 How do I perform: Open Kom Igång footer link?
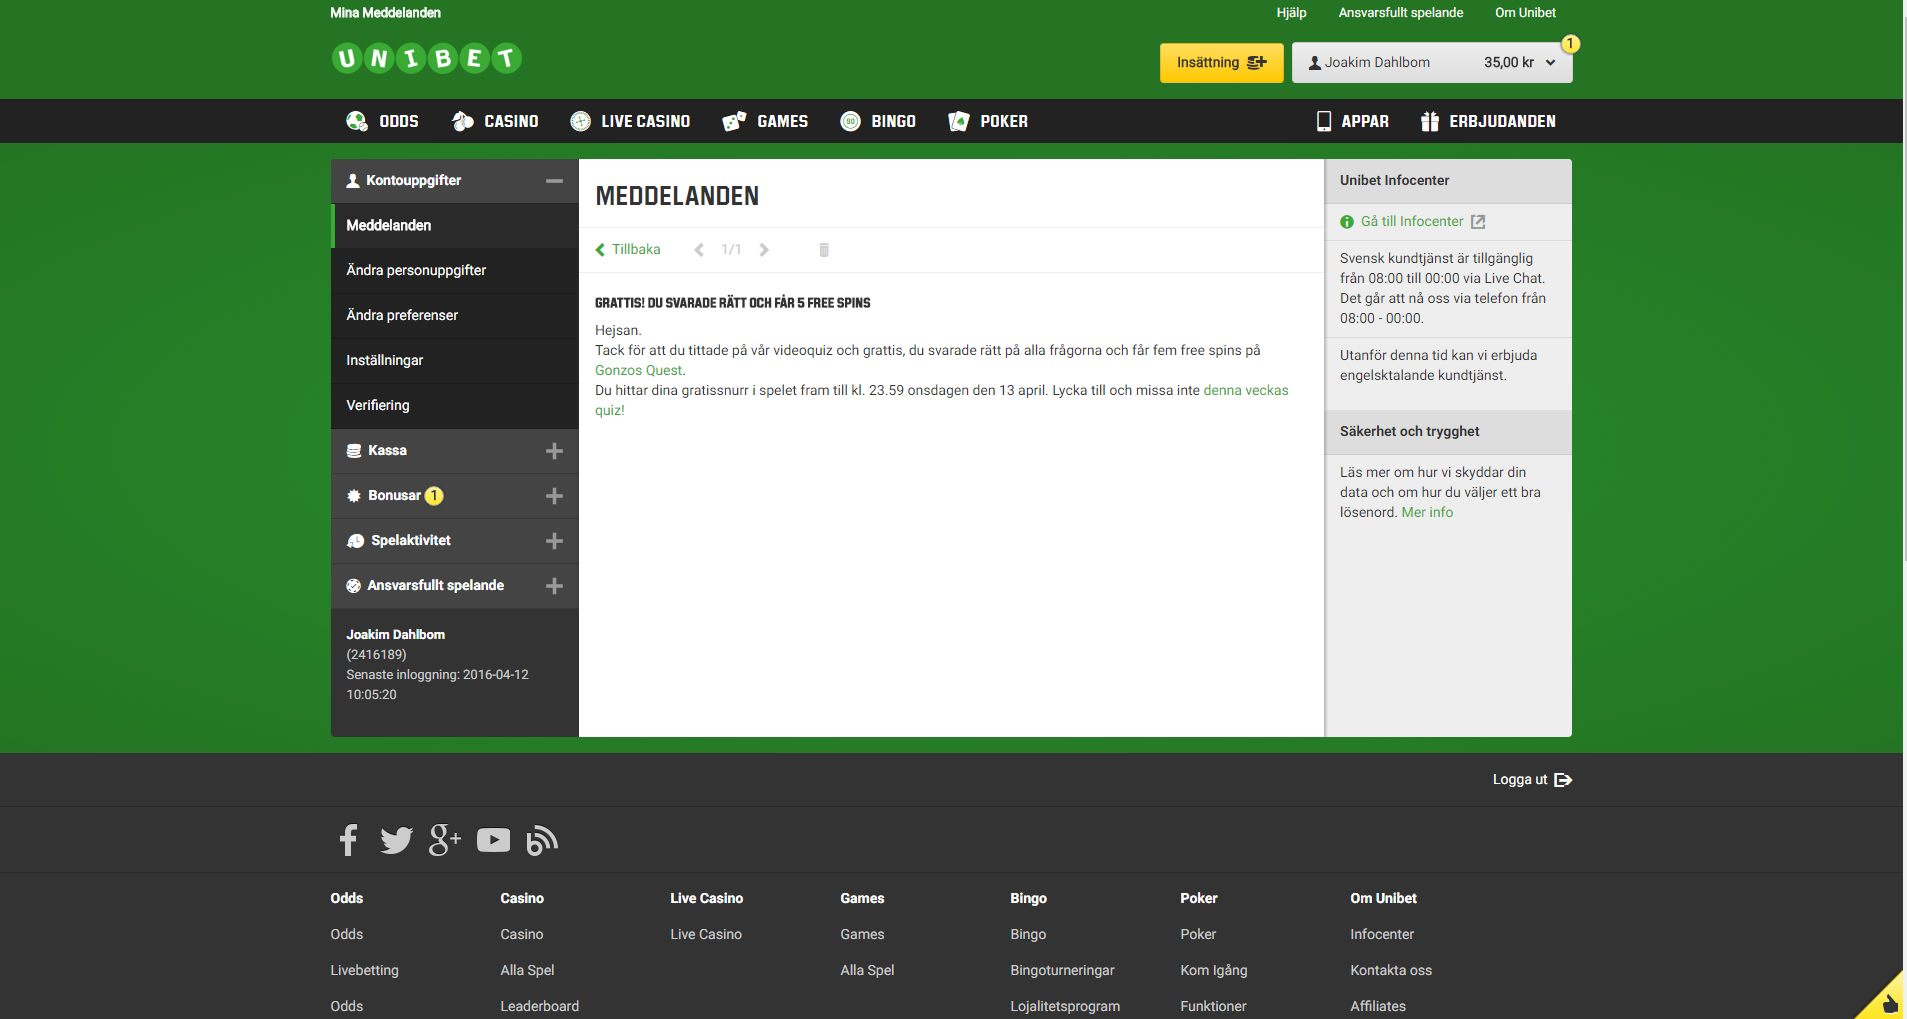[x=1213, y=970]
